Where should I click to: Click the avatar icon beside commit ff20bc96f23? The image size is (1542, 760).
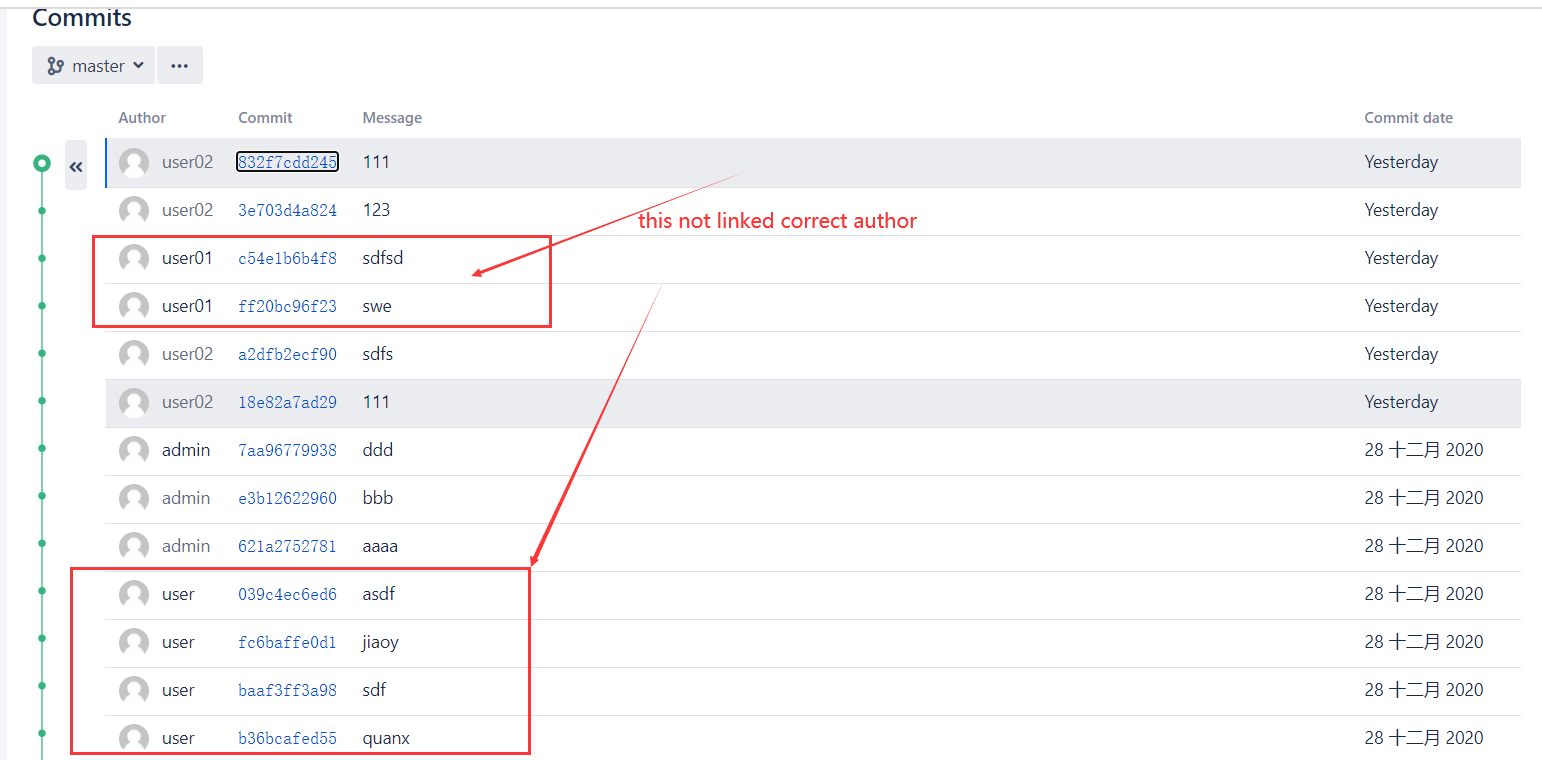[x=134, y=307]
